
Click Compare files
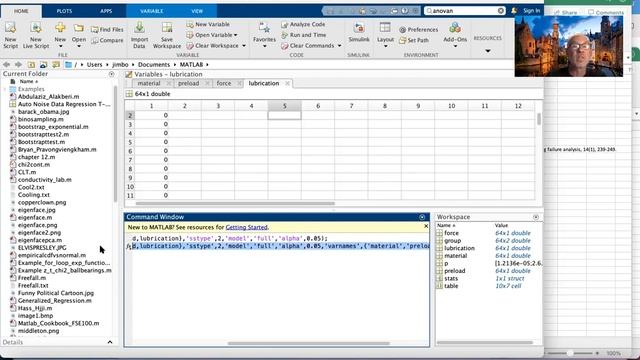click(x=107, y=40)
